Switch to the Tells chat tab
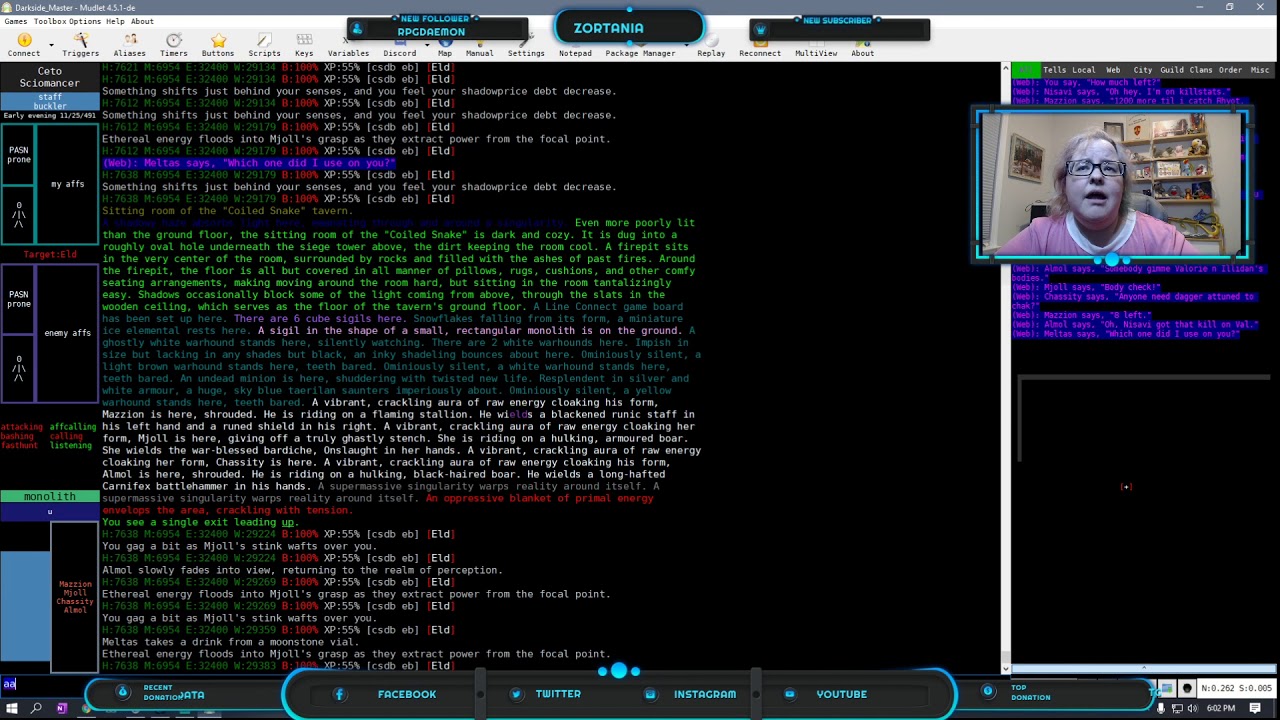The height and width of the screenshot is (720, 1280). pyautogui.click(x=1055, y=70)
